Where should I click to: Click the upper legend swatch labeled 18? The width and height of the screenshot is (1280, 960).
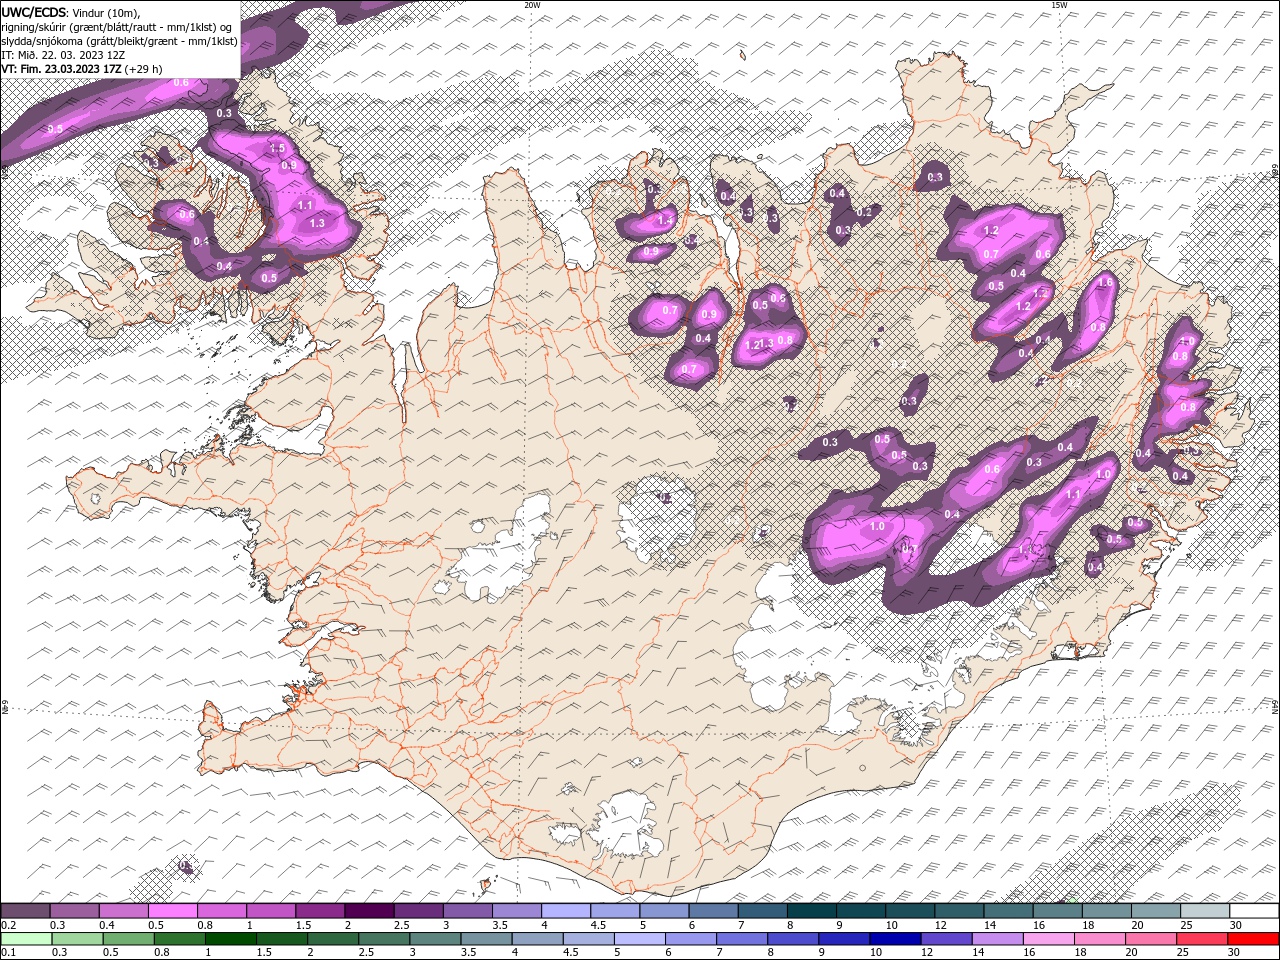click(1105, 911)
